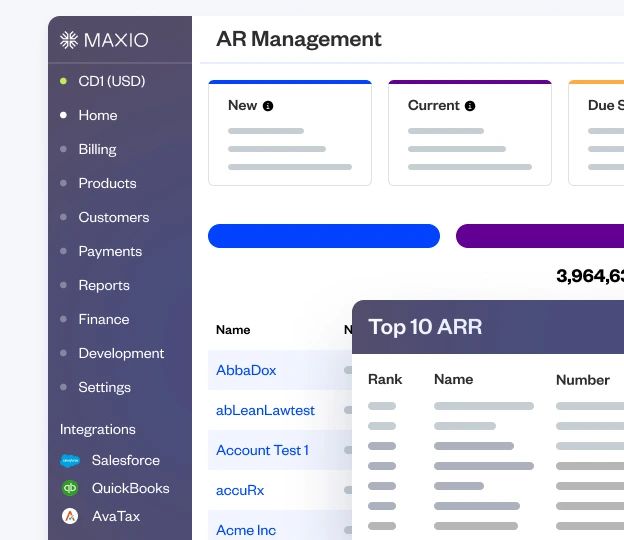Select the Current AR summary card

470,133
